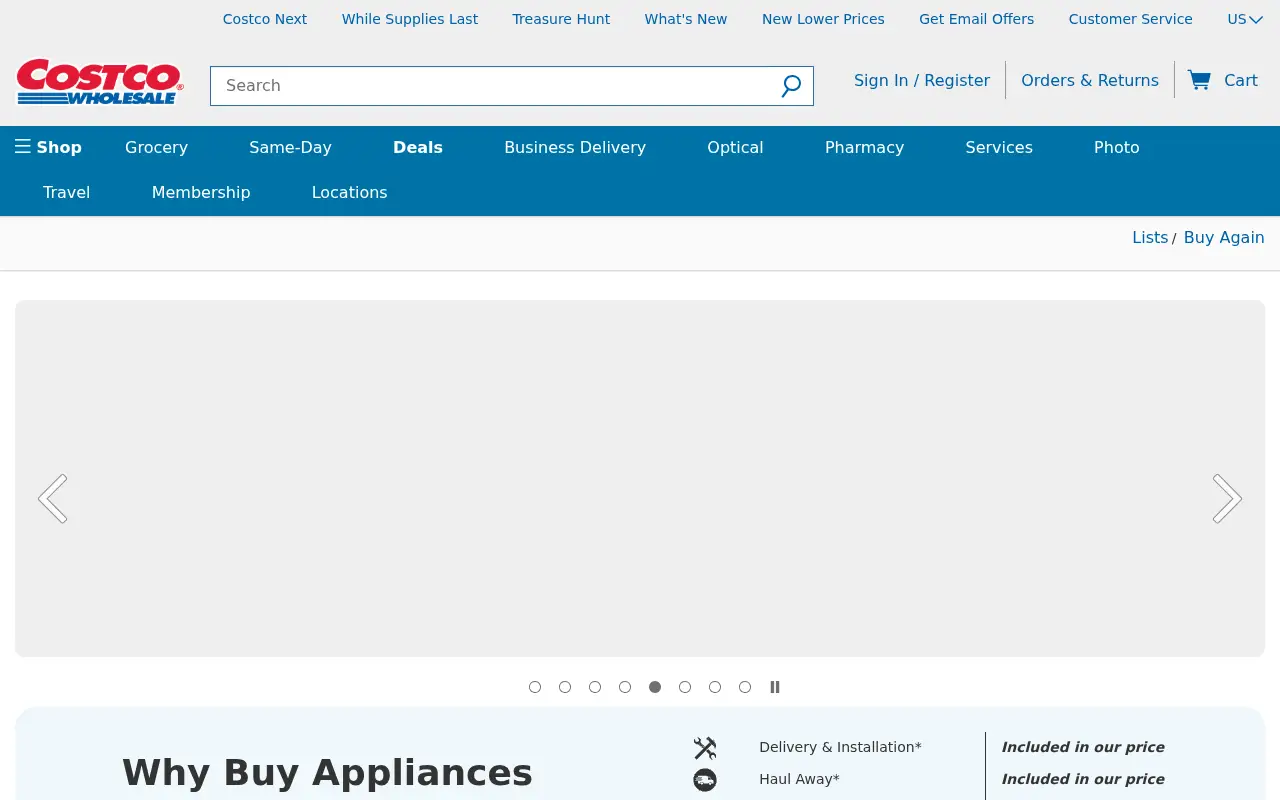
Task: Go to Business Delivery
Action: (575, 147)
